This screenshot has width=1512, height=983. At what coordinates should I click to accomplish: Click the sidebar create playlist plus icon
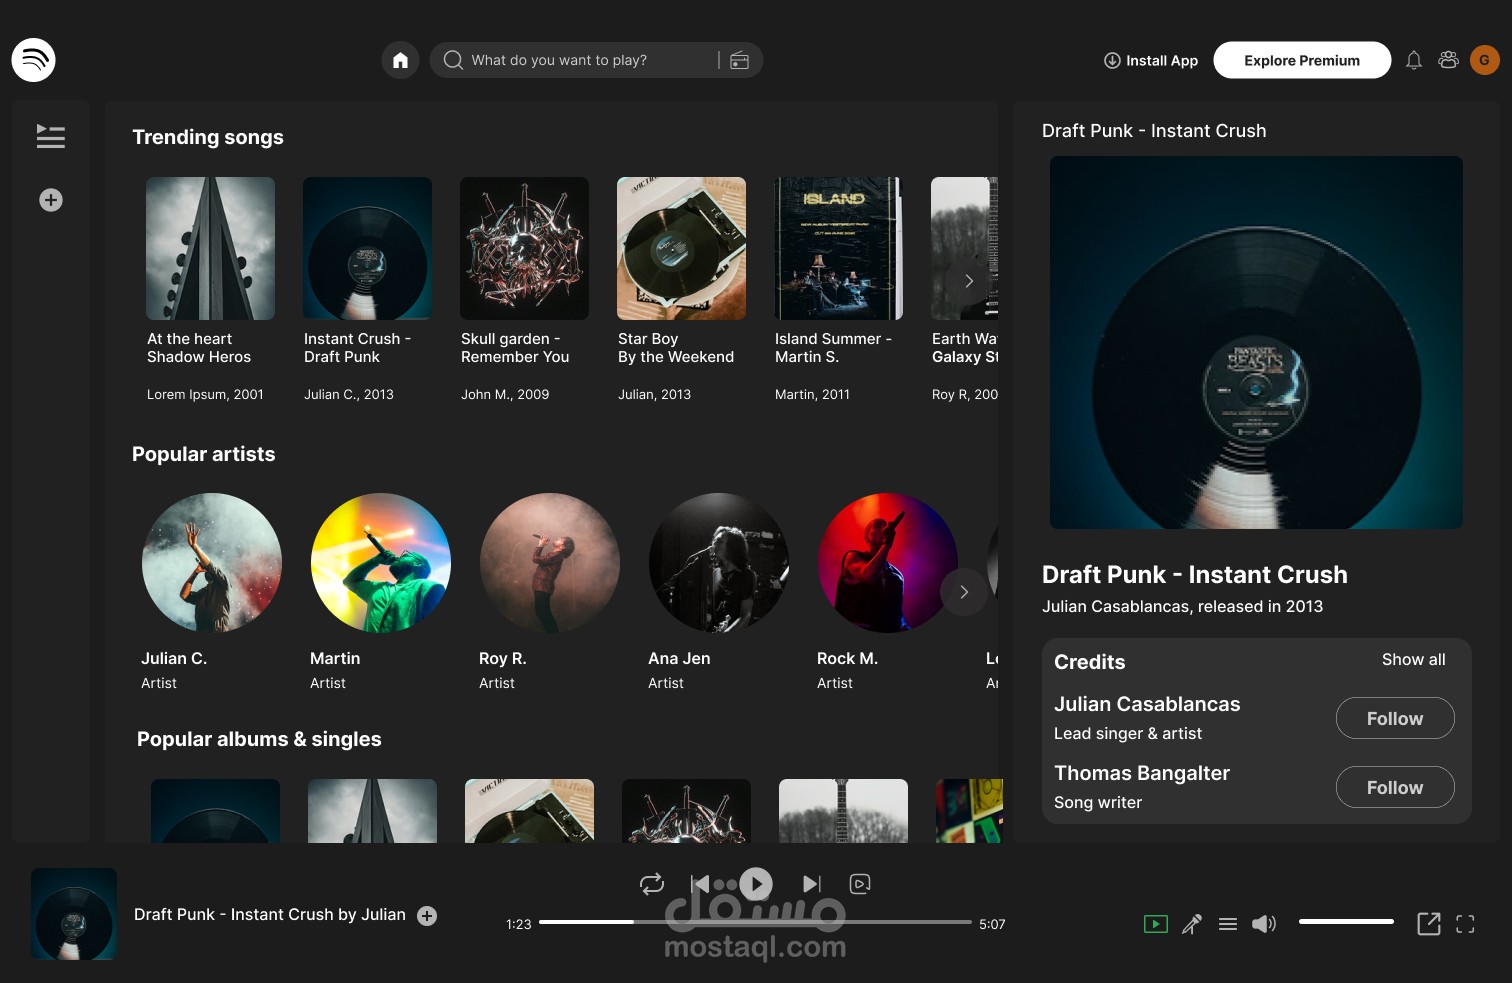51,200
